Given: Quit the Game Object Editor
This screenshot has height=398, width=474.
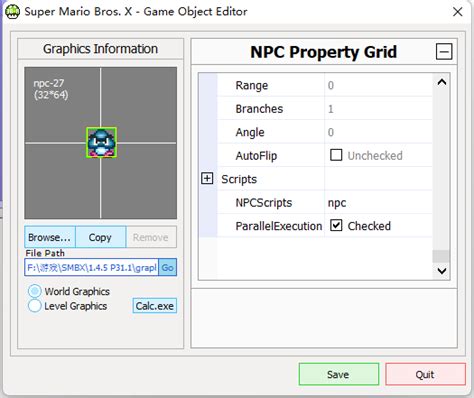Looking at the screenshot, I should point(425,374).
